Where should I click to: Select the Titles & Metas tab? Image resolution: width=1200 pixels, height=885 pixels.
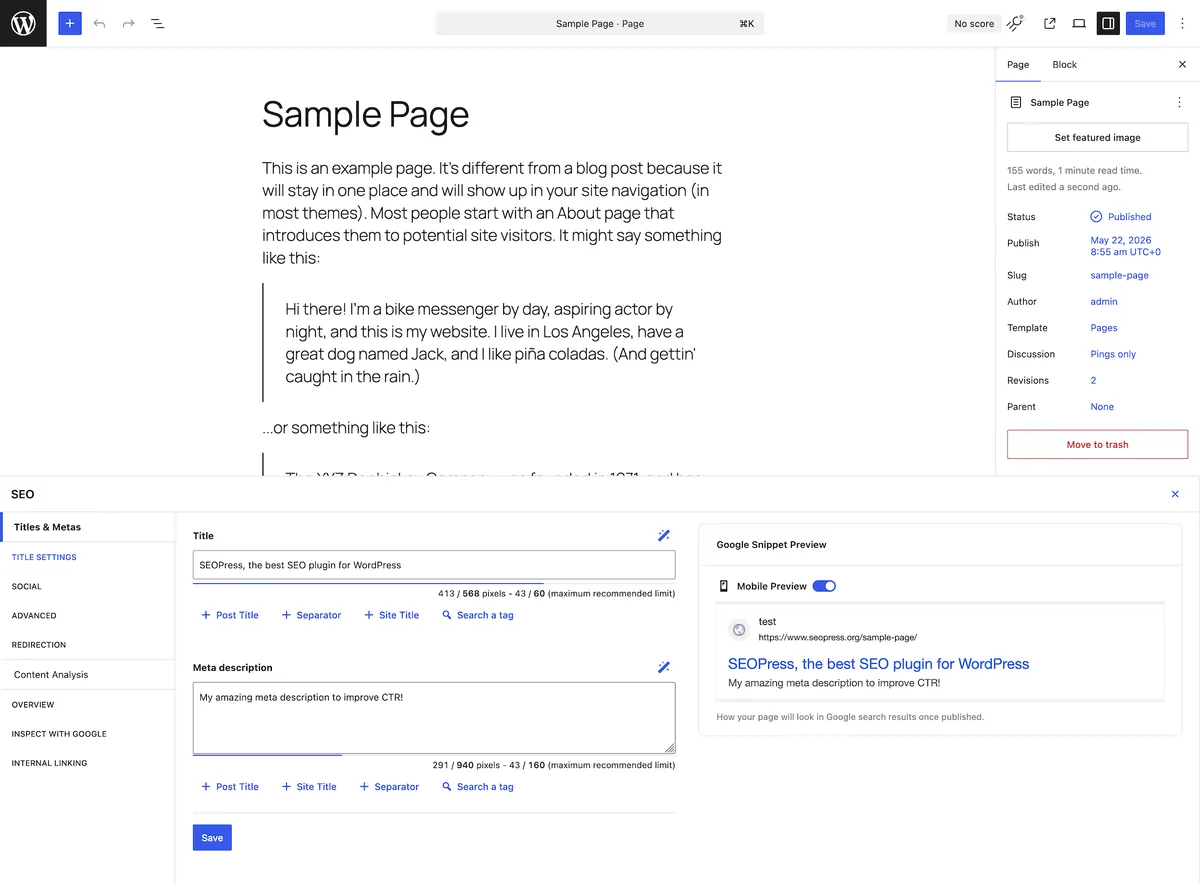[x=88, y=527]
